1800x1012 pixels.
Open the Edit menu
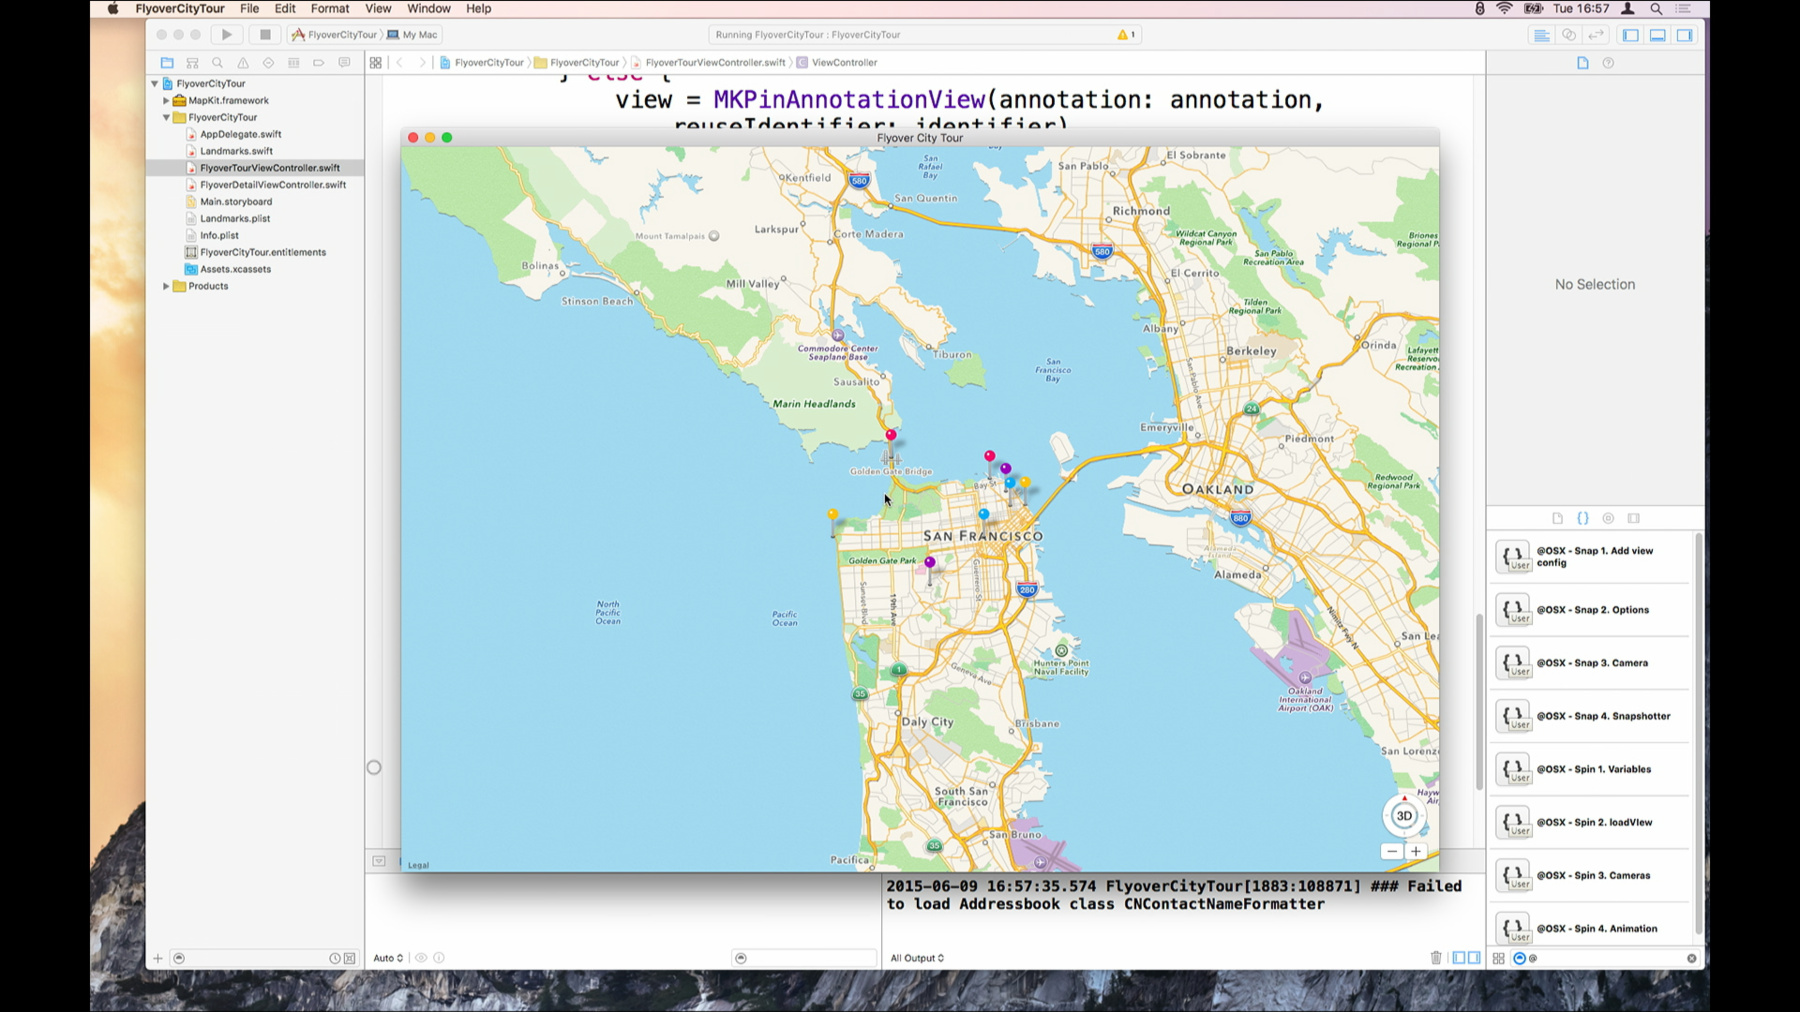coord(285,8)
